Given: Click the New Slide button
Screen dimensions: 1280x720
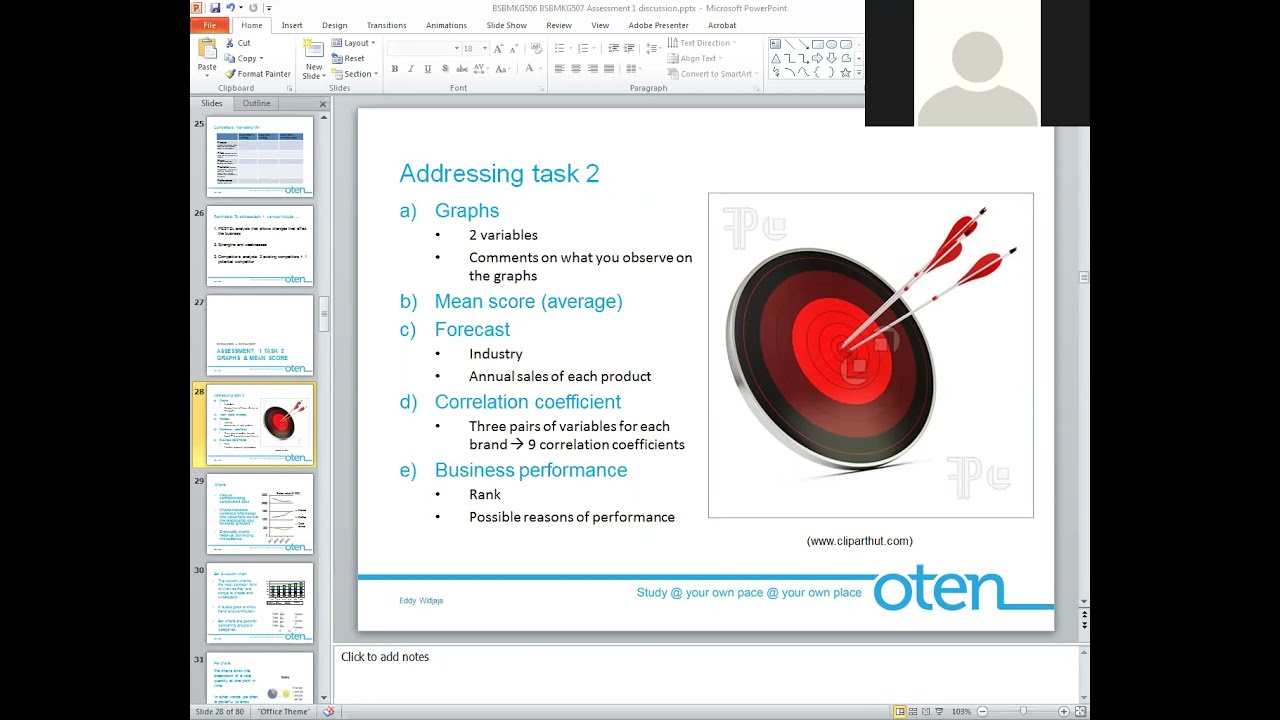Looking at the screenshot, I should [314, 60].
